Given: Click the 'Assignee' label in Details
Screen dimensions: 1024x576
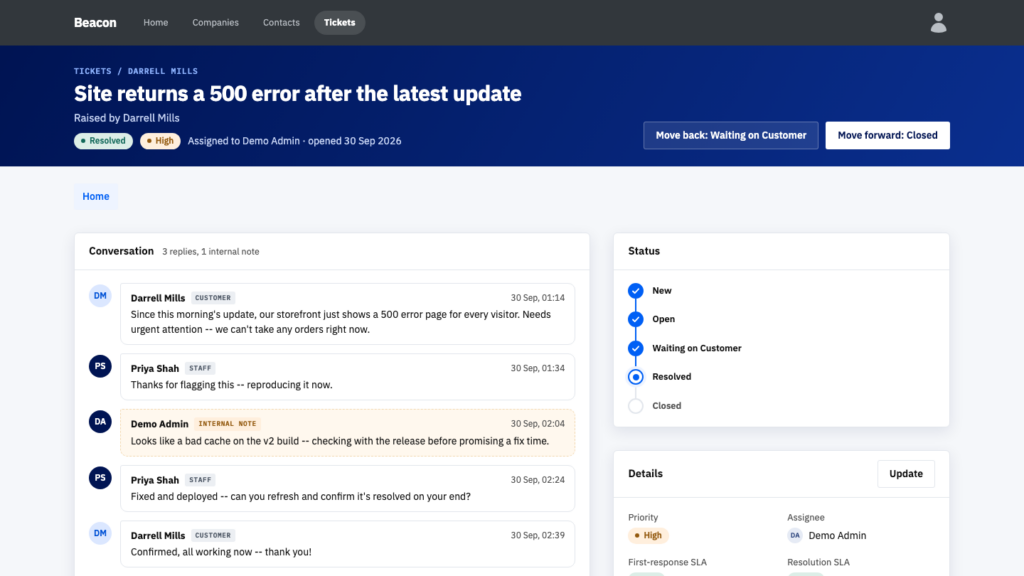Looking at the screenshot, I should tap(806, 518).
